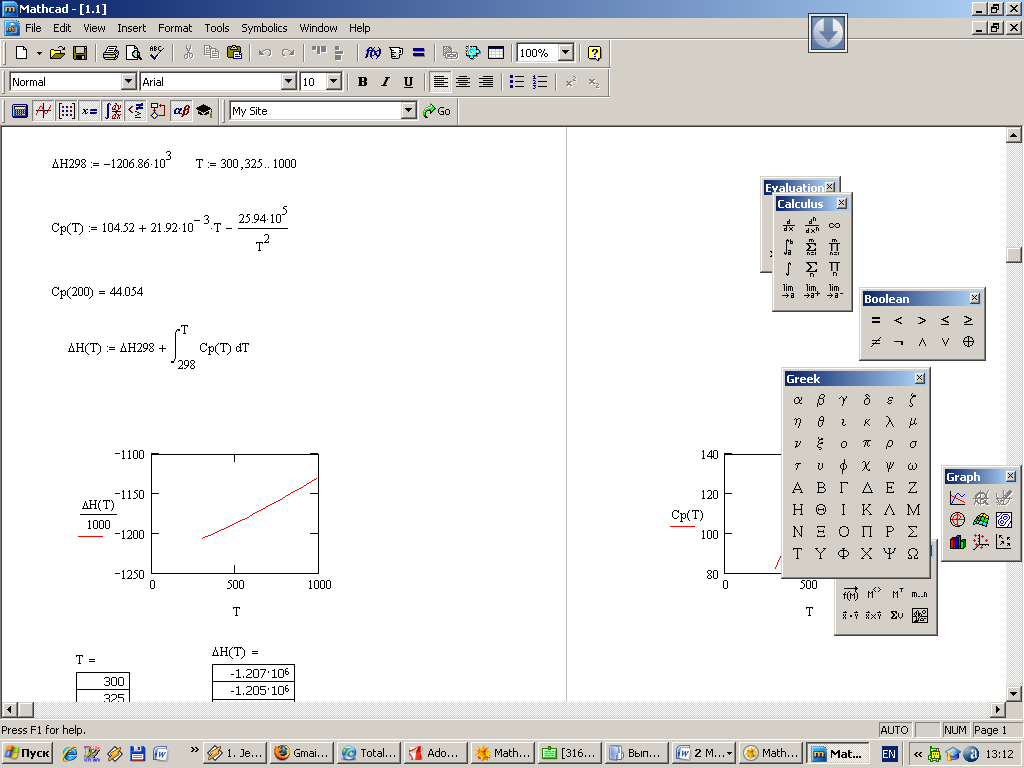1024x768 pixels.
Task: Click the X-Y Plot icon in Graph panel
Action: pos(957,498)
